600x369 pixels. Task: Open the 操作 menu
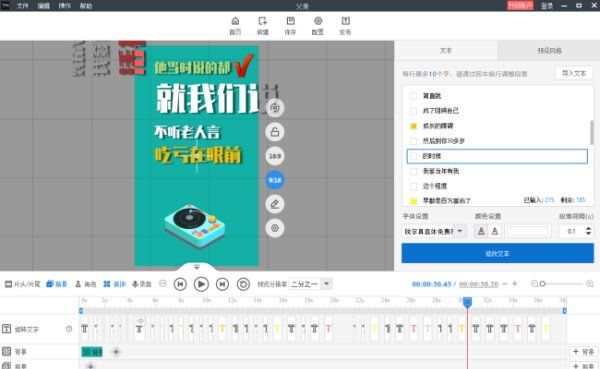(64, 6)
